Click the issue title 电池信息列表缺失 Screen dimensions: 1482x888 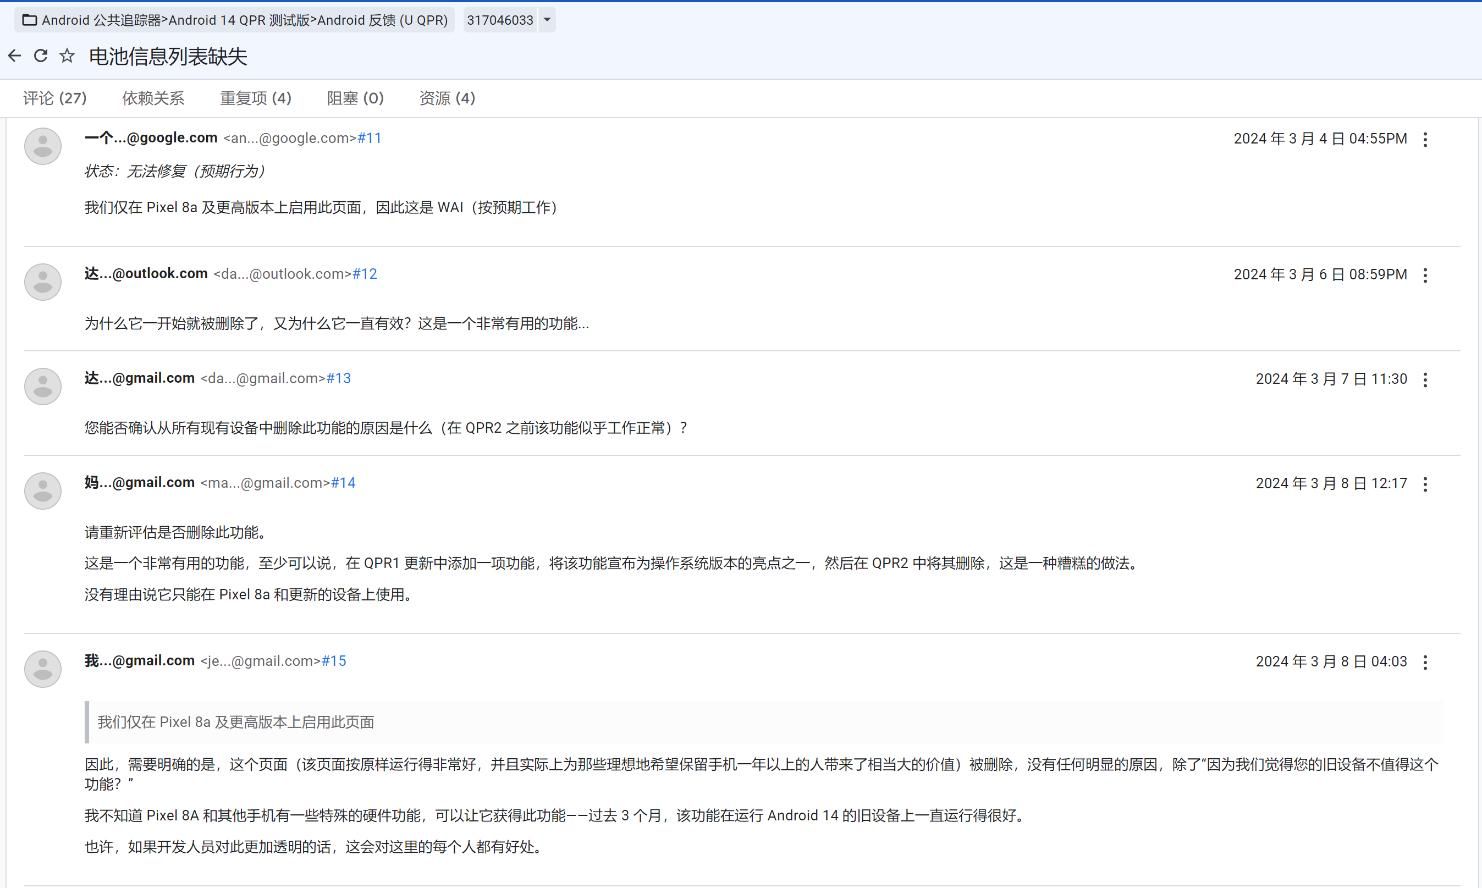click(168, 57)
